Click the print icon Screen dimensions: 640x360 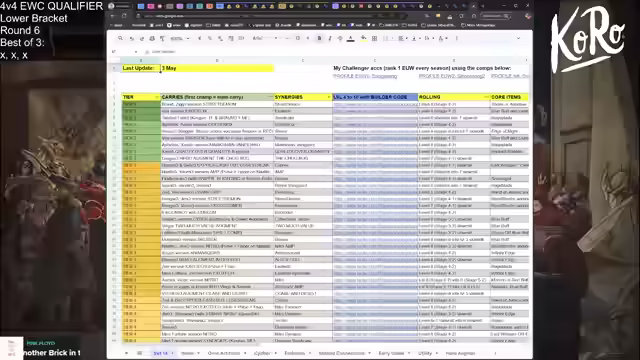point(152,38)
